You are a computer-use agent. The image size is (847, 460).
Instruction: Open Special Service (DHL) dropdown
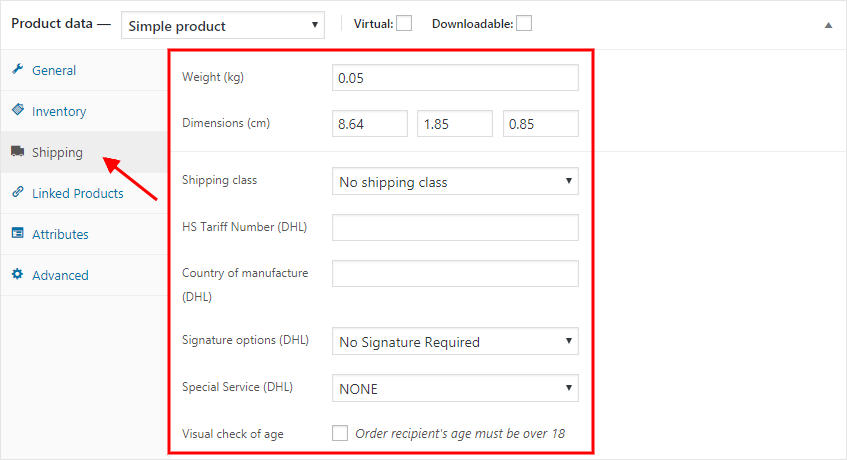(455, 388)
